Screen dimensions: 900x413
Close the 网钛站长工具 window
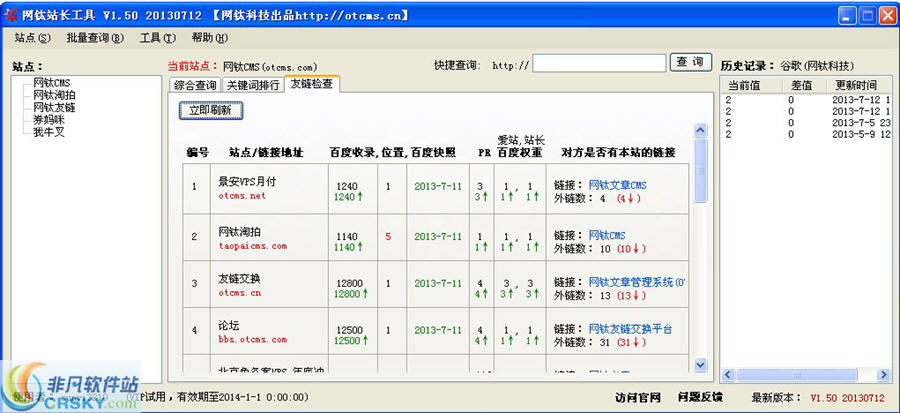pyautogui.click(x=886, y=15)
